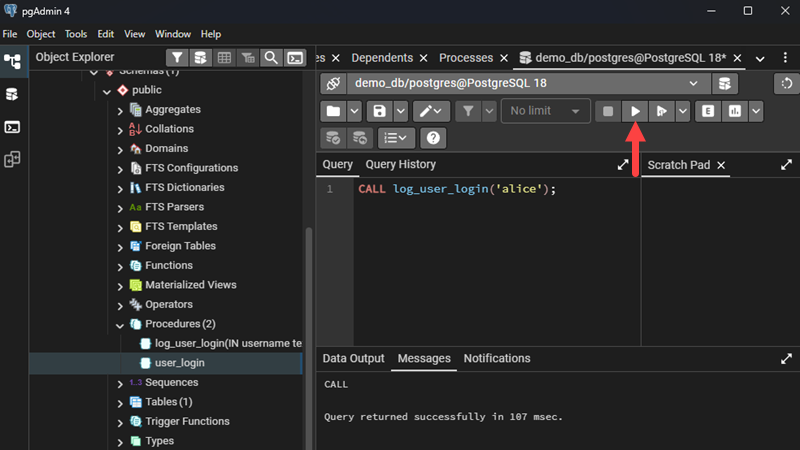Maximize the Scratch Pad panel
The image size is (800, 450).
click(x=786, y=165)
